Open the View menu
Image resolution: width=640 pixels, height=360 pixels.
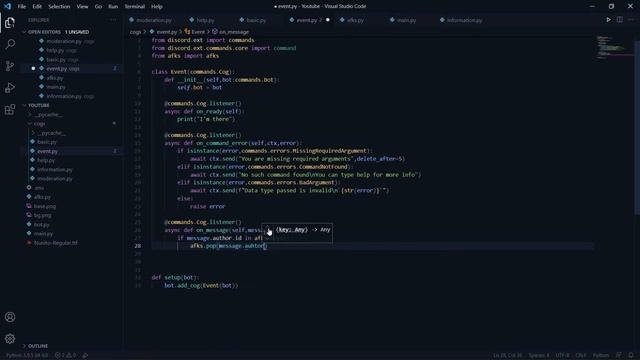[x=82, y=7]
